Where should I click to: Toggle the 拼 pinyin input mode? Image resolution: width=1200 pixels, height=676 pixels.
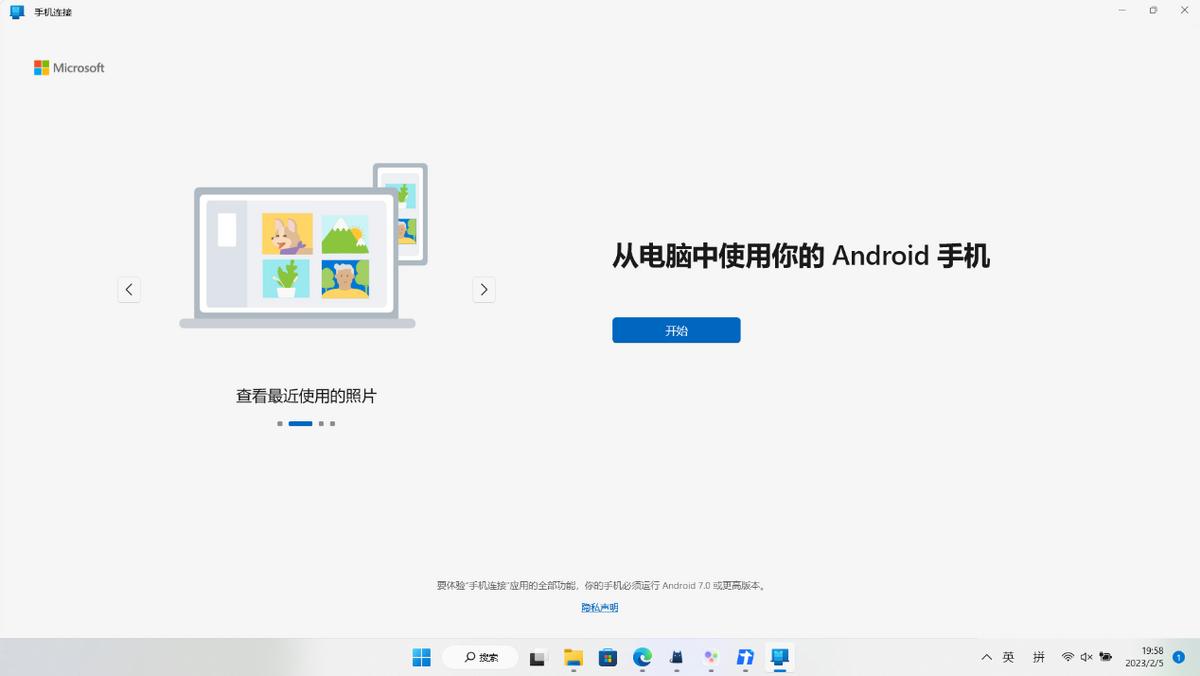[x=1039, y=657]
